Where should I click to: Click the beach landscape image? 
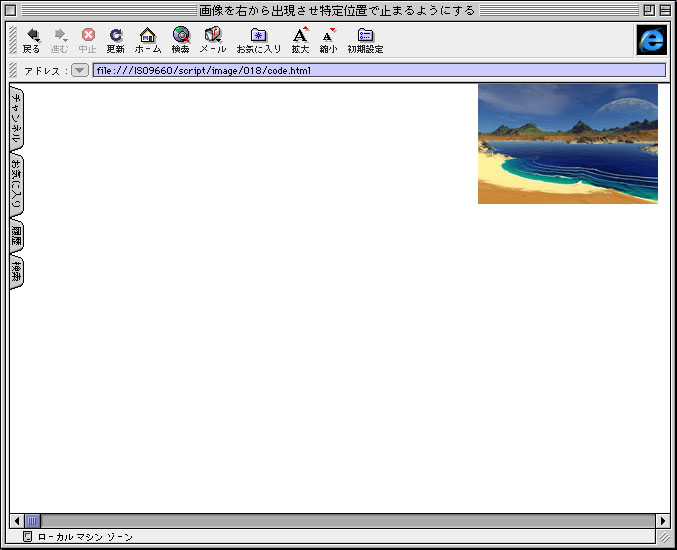click(x=568, y=144)
